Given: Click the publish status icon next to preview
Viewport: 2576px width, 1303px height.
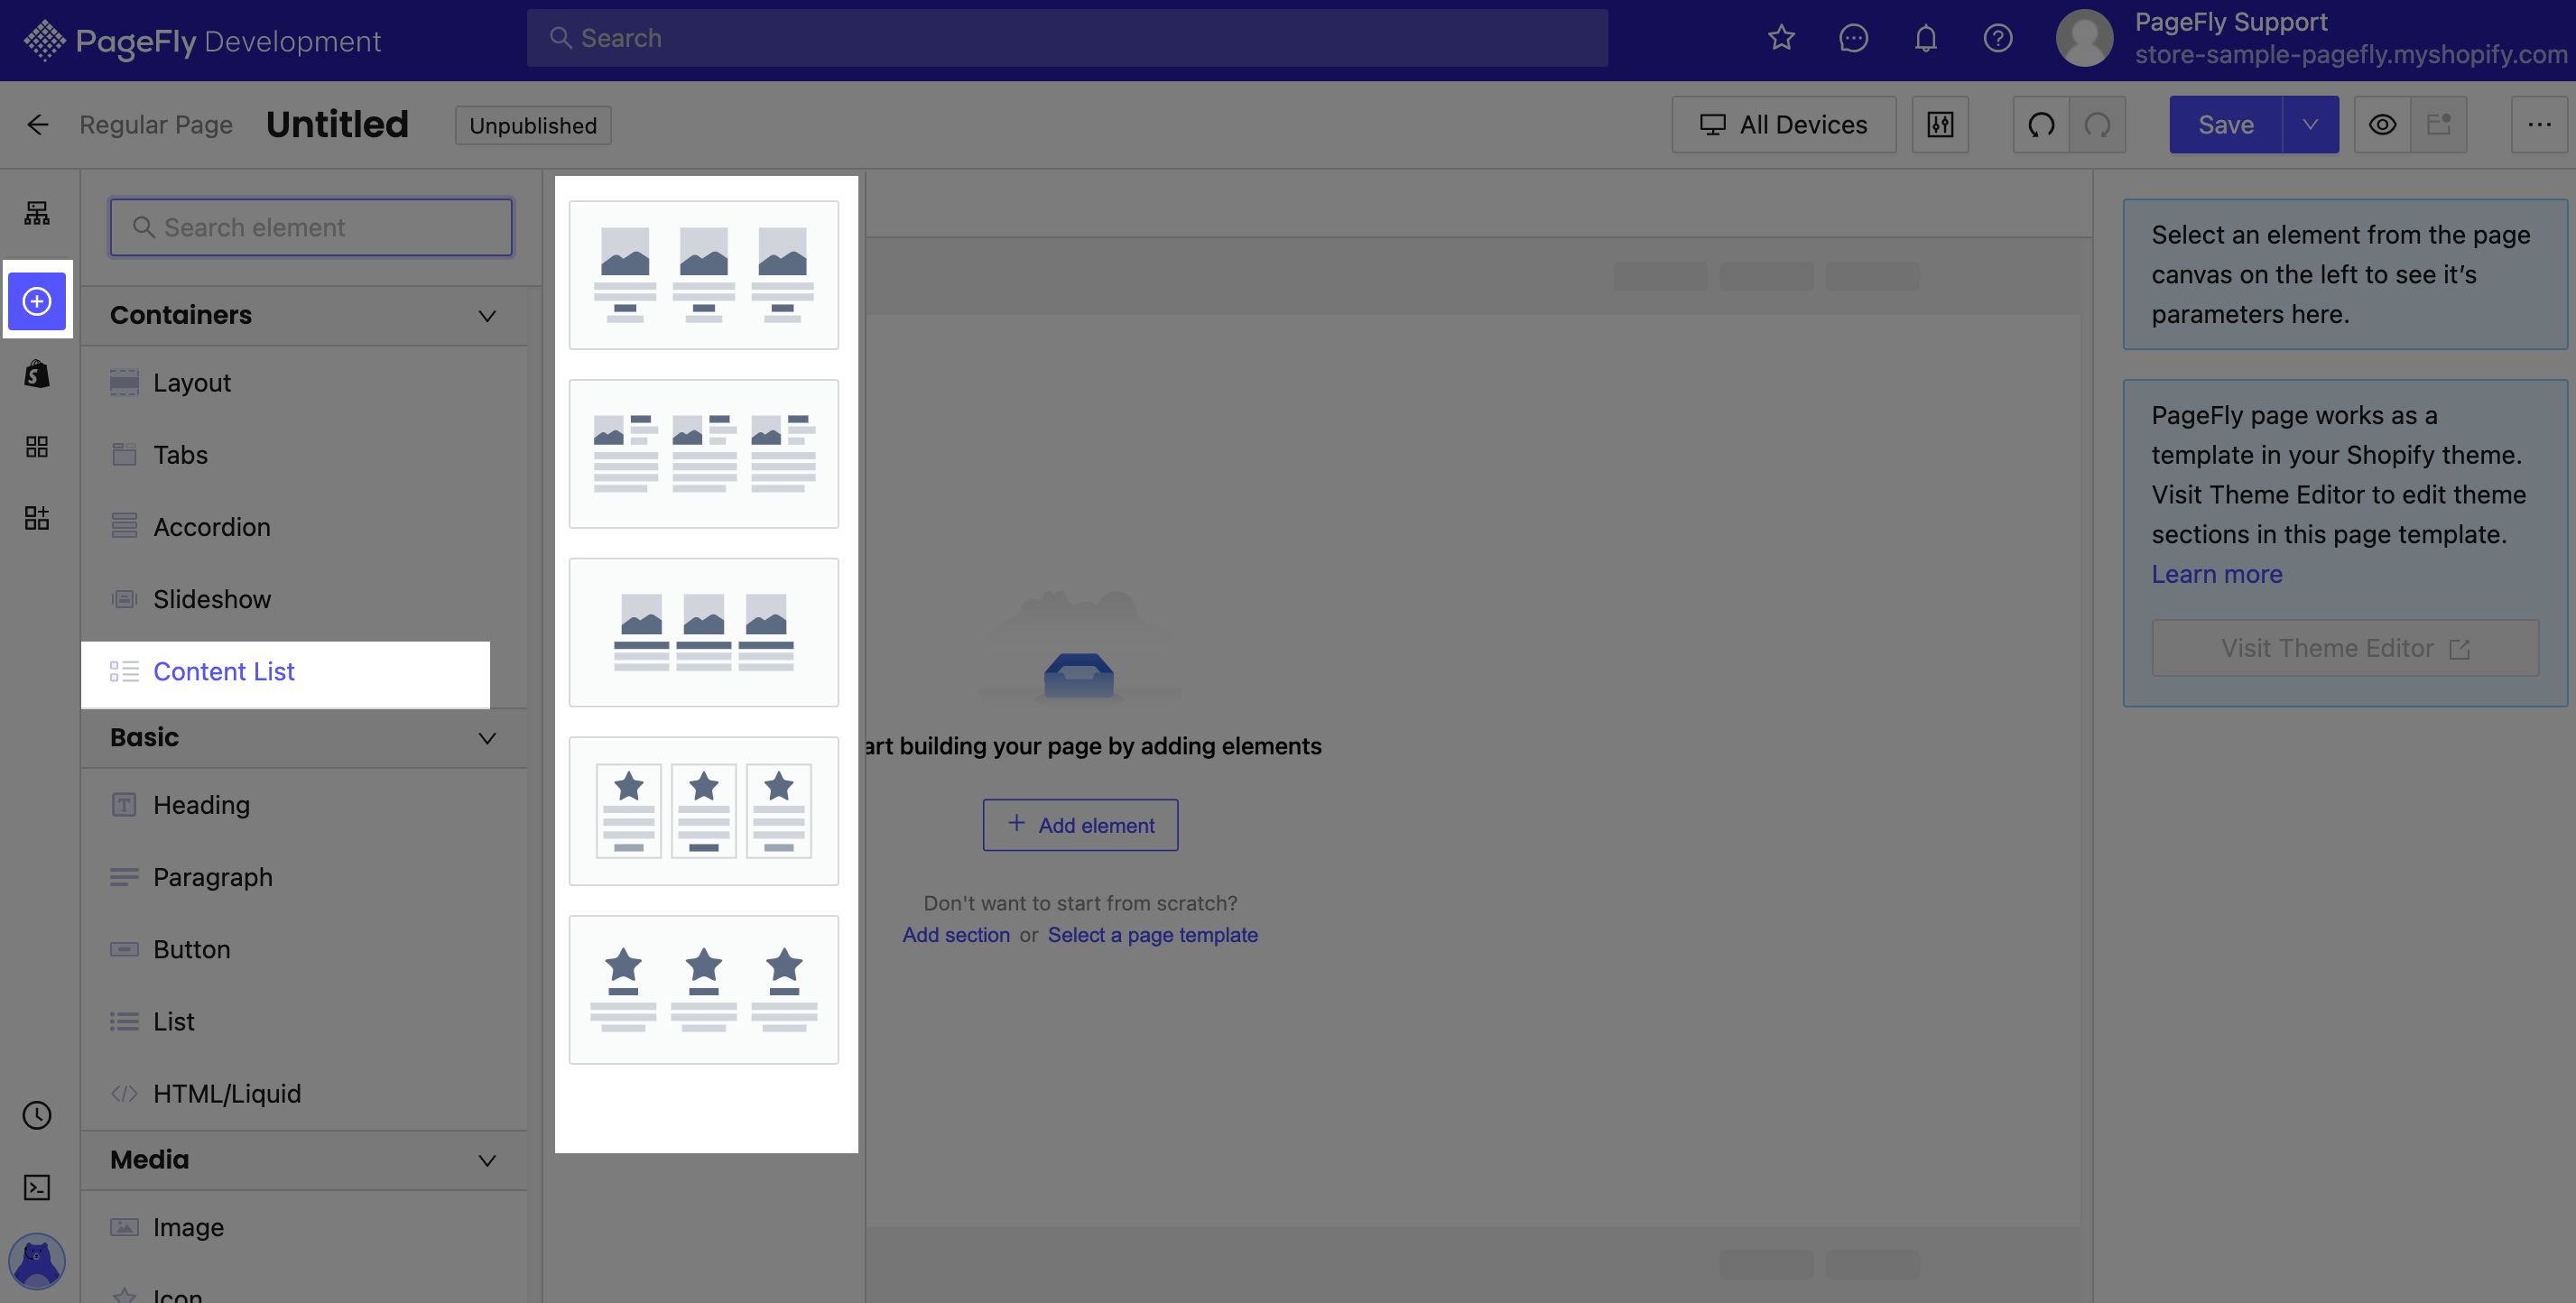Looking at the screenshot, I should tap(2438, 125).
